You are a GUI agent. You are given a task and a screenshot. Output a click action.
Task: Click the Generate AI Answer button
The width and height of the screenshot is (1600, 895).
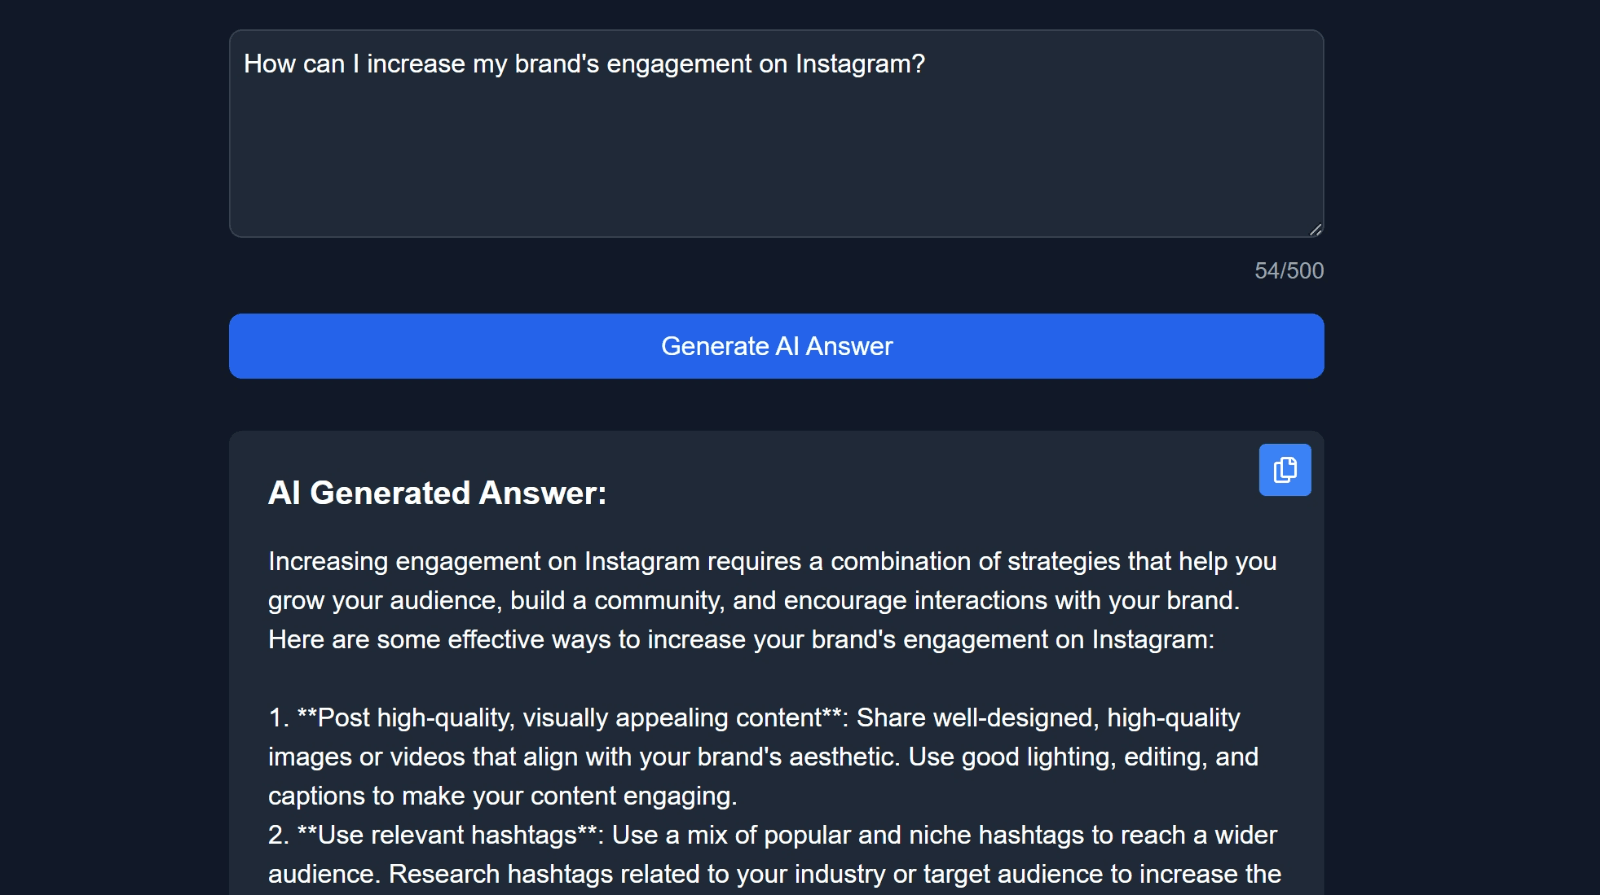pos(776,346)
